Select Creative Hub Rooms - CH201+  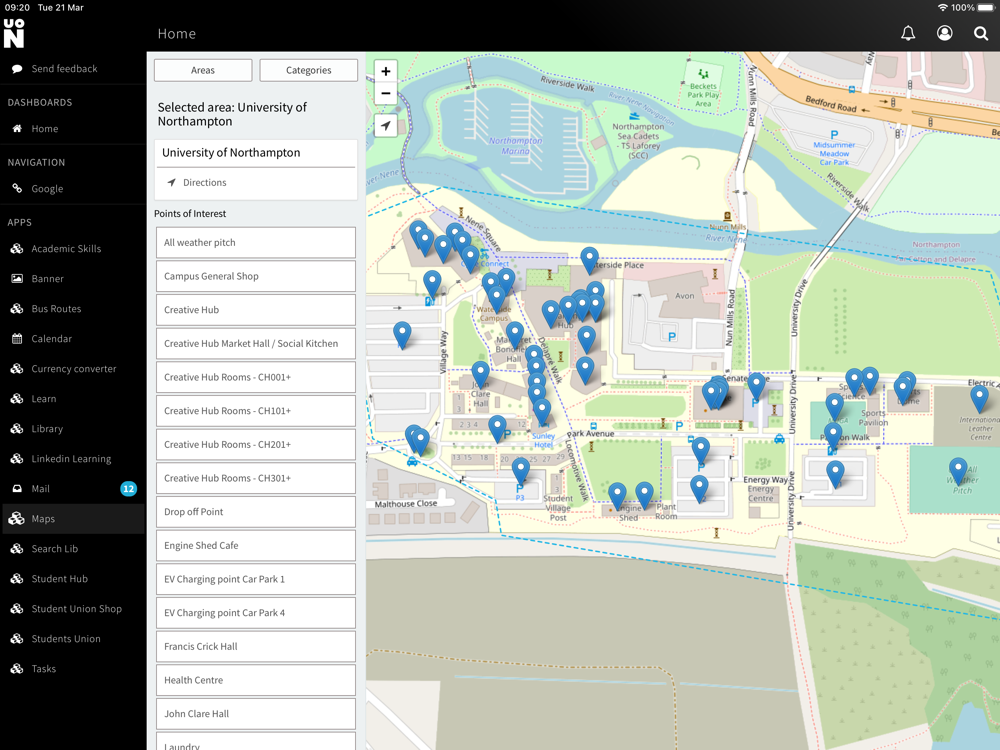(256, 445)
